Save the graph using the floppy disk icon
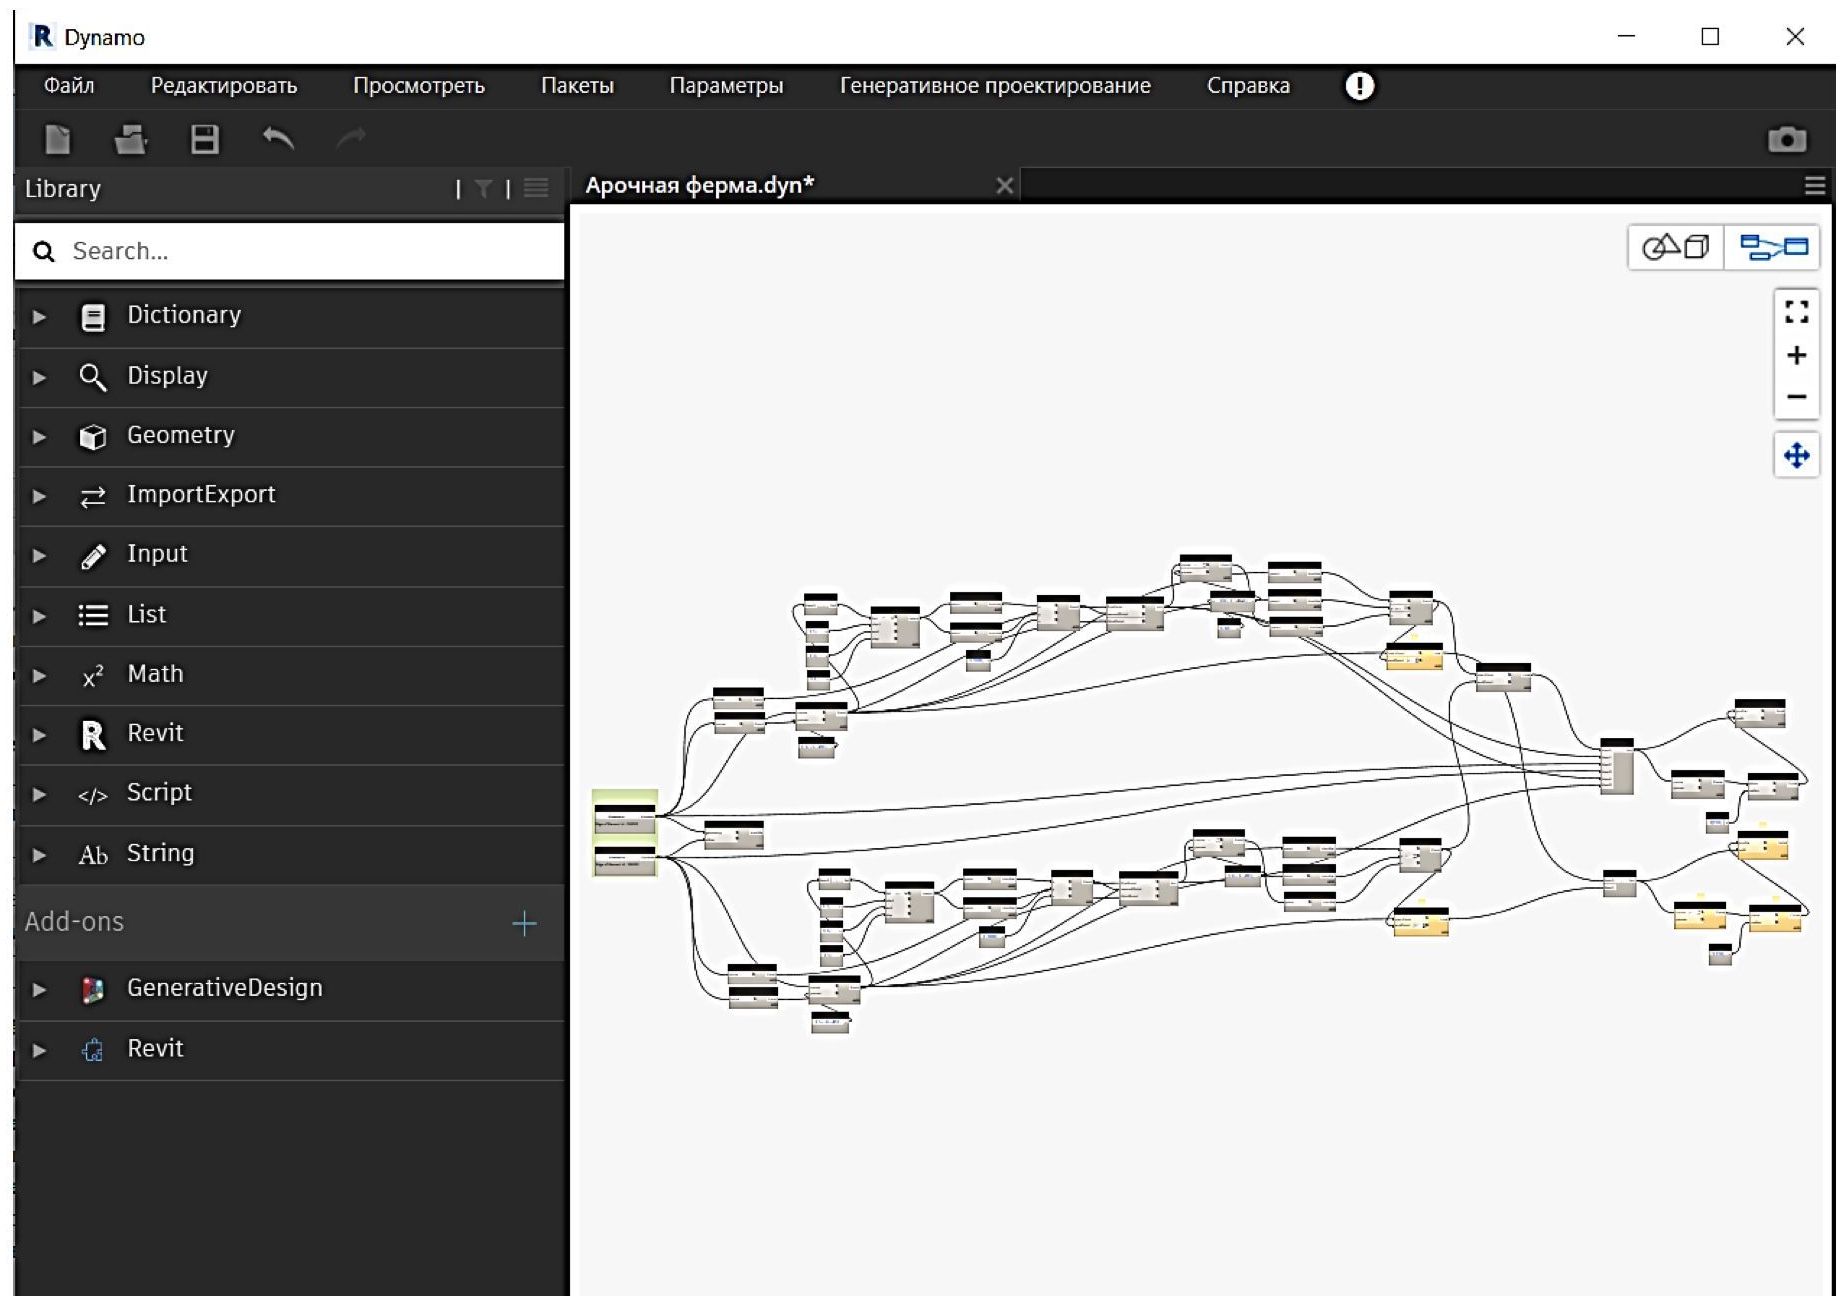This screenshot has width=1843, height=1305. pyautogui.click(x=204, y=139)
